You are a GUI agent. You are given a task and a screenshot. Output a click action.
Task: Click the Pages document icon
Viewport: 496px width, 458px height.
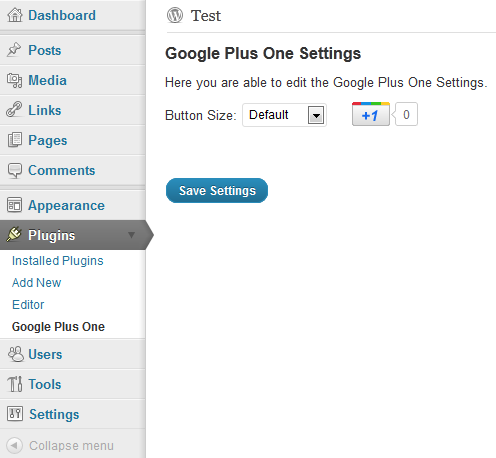click(x=15, y=140)
